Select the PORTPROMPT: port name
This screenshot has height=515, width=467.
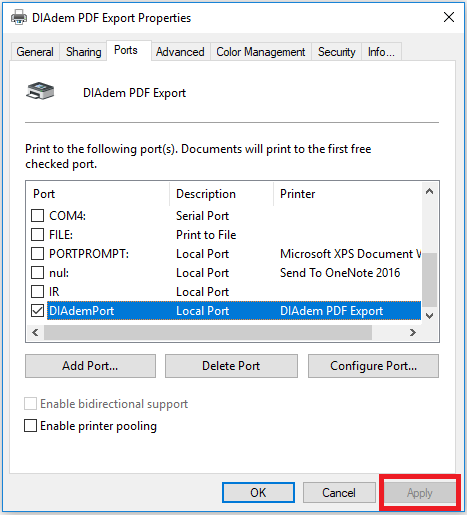[89, 254]
